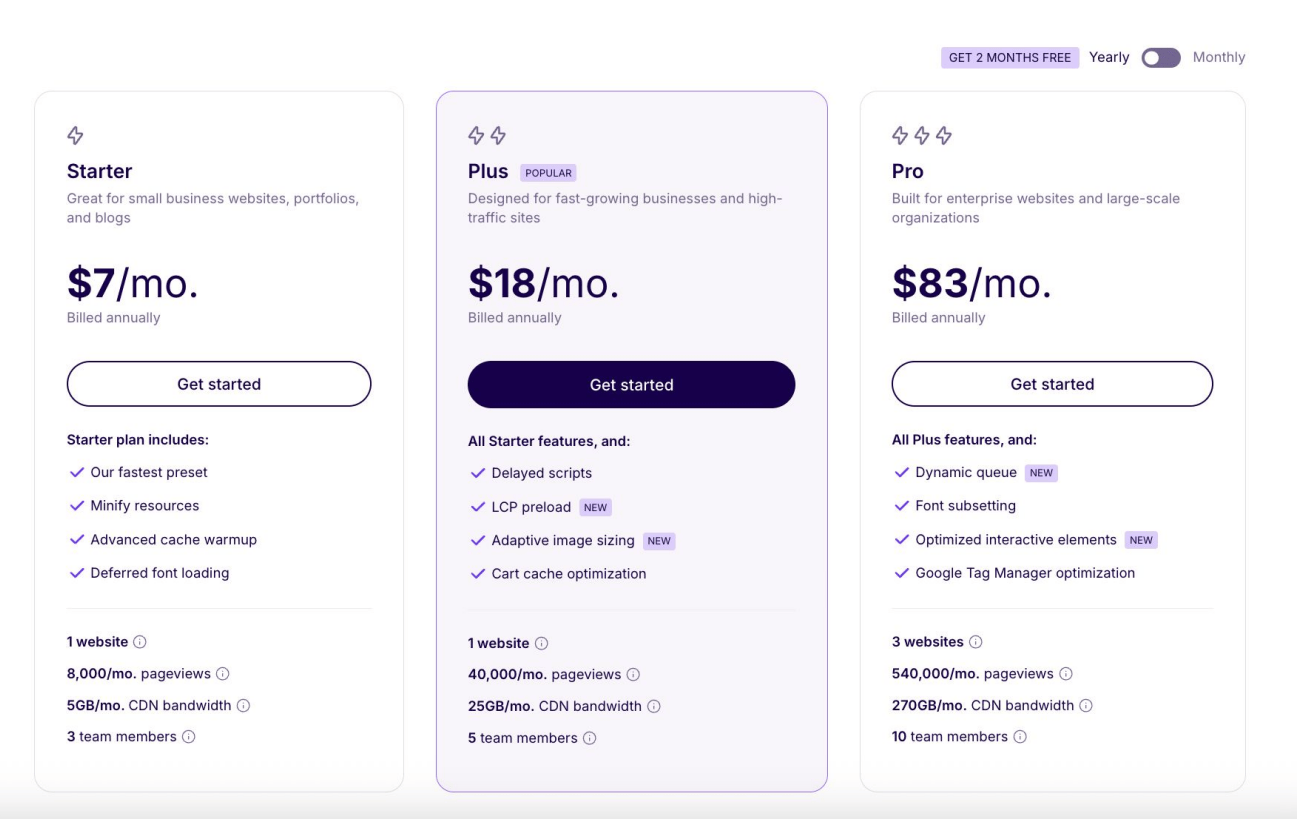This screenshot has width=1302, height=836.
Task: Click info icon beside Plus plan's 1 website
Action: pos(541,644)
